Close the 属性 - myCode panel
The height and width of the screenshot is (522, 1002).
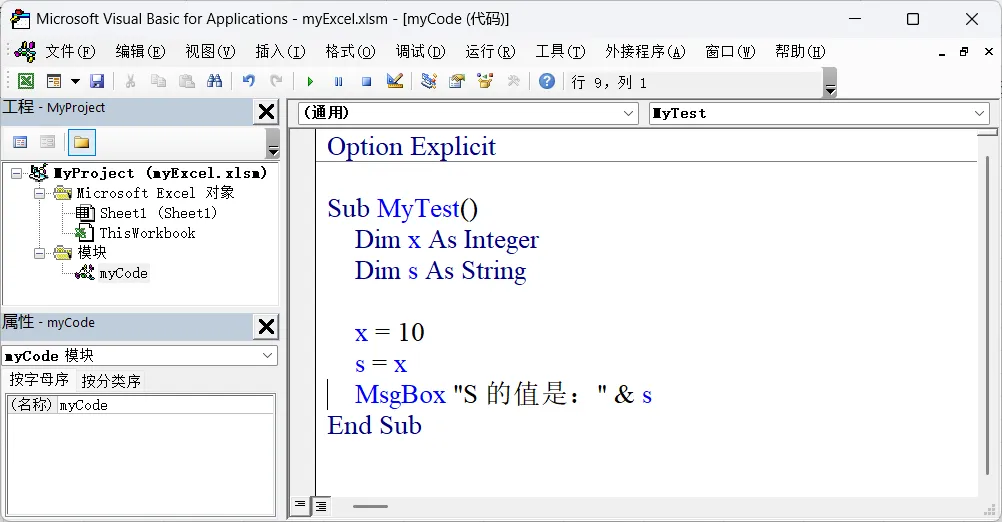click(266, 326)
